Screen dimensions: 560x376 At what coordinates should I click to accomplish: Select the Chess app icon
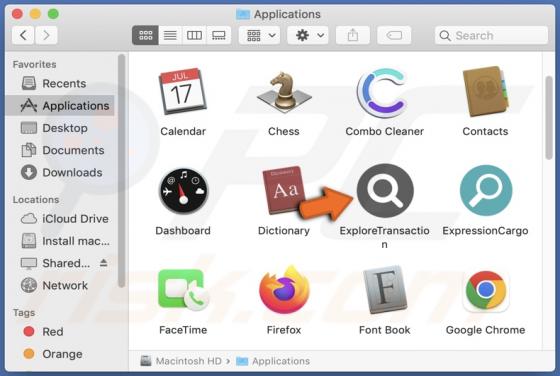click(284, 92)
